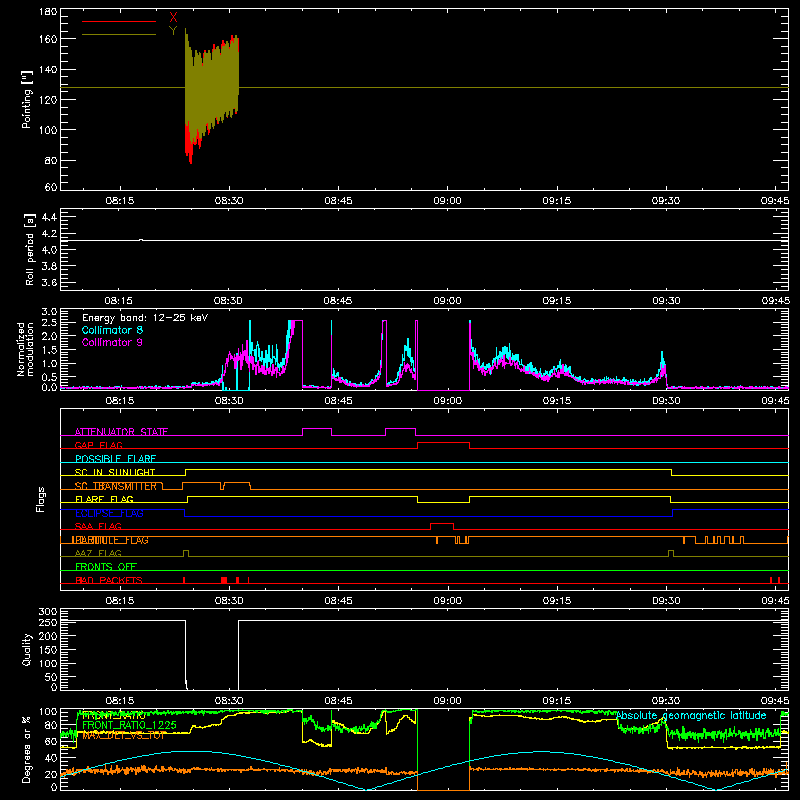Click 'Absolute geomagnetic latitude' legend text
Image resolution: width=800 pixels, height=800 pixels.
[x=691, y=715]
